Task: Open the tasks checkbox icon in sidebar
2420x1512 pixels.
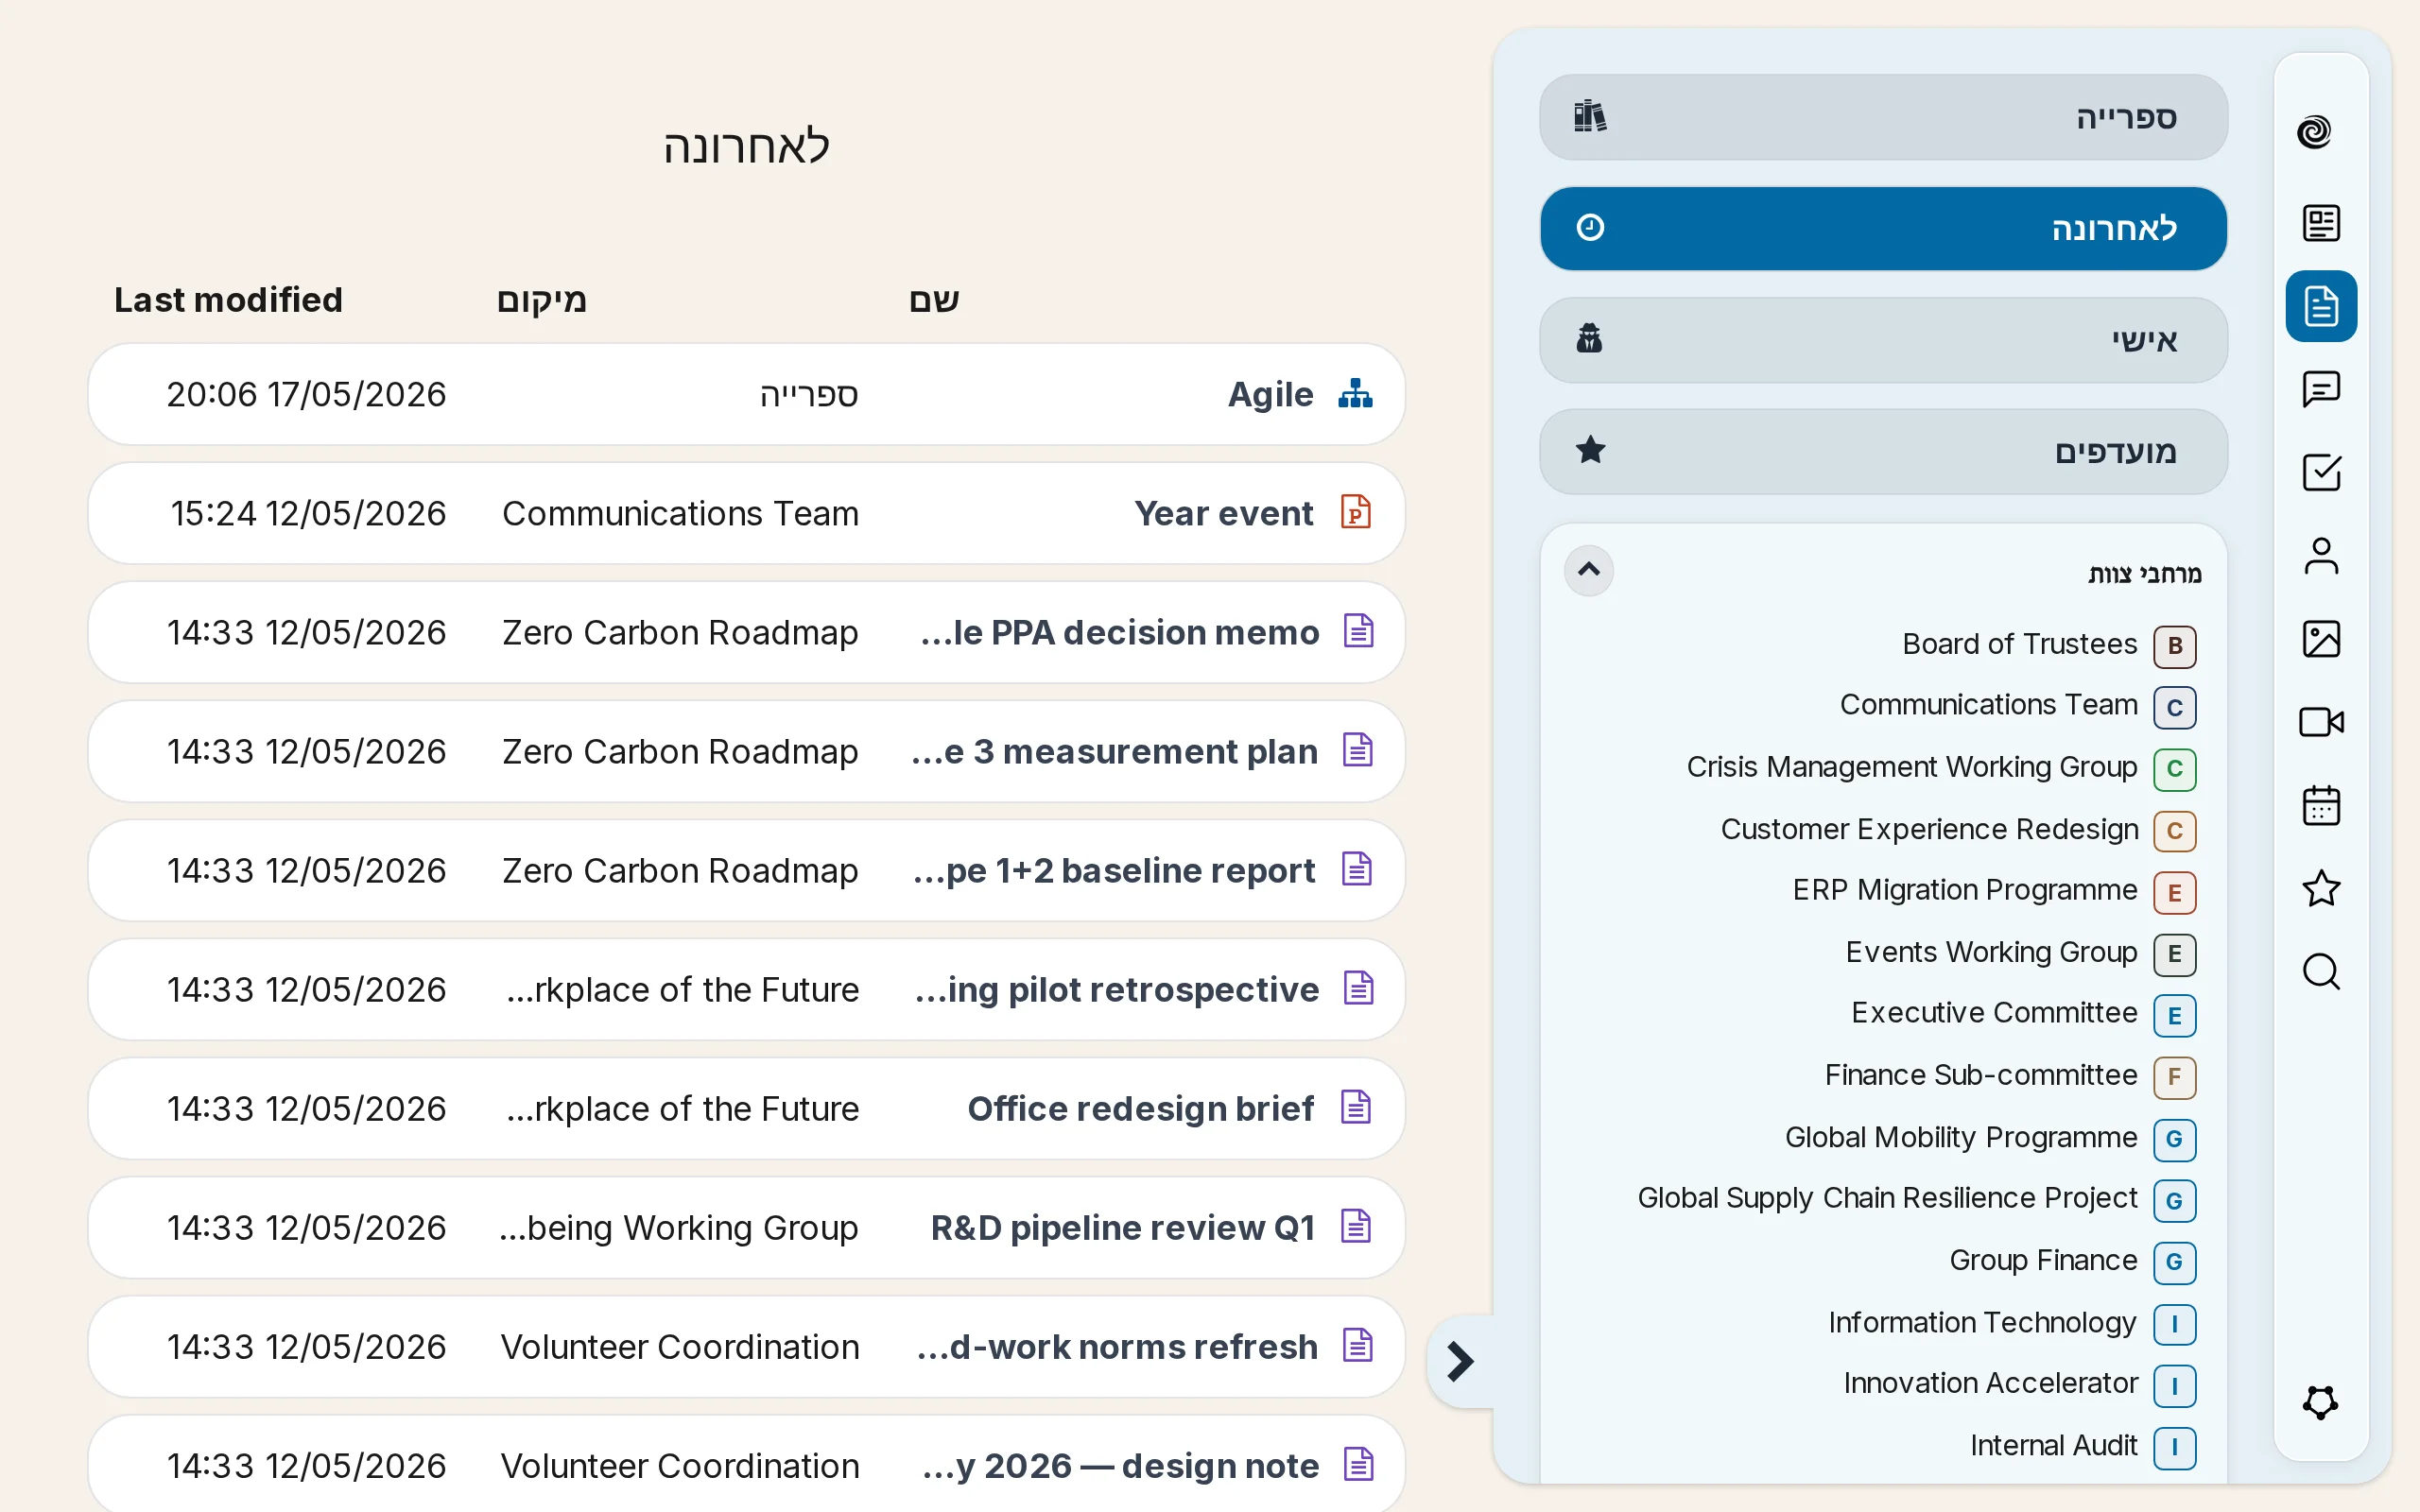Action: pyautogui.click(x=2320, y=472)
